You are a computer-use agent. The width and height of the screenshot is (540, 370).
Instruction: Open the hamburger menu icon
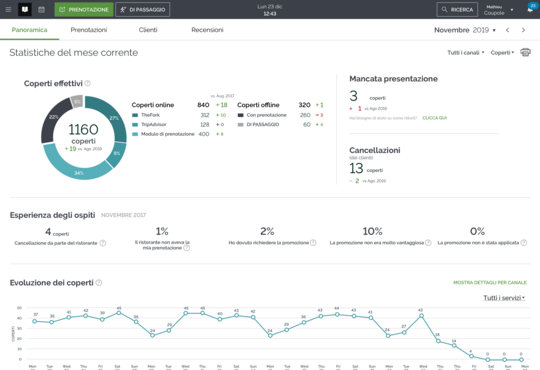click(8, 10)
